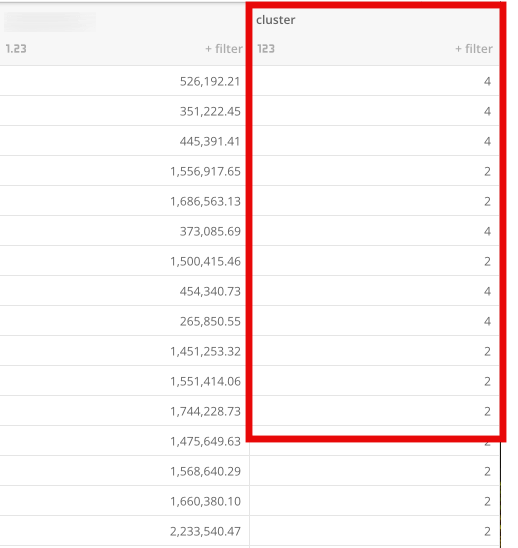Click cluster value 2 in the 1,568,640.29 row
The height and width of the screenshot is (548, 518).
click(488, 472)
